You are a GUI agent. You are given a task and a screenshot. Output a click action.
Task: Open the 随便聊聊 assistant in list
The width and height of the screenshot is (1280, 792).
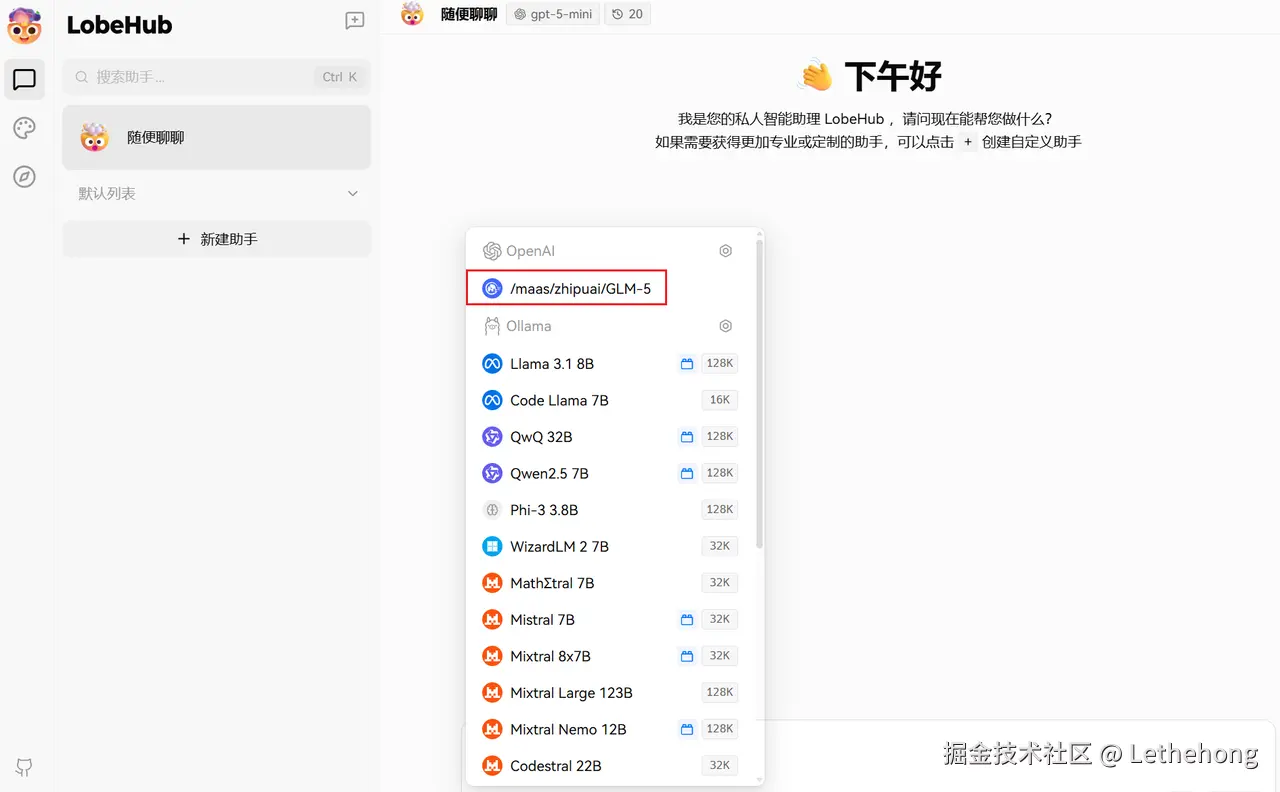tap(217, 137)
